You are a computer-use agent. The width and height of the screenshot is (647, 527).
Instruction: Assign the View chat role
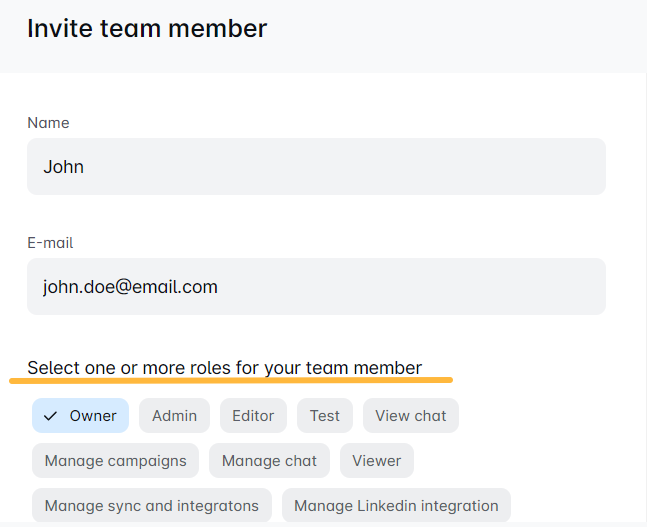(410, 416)
